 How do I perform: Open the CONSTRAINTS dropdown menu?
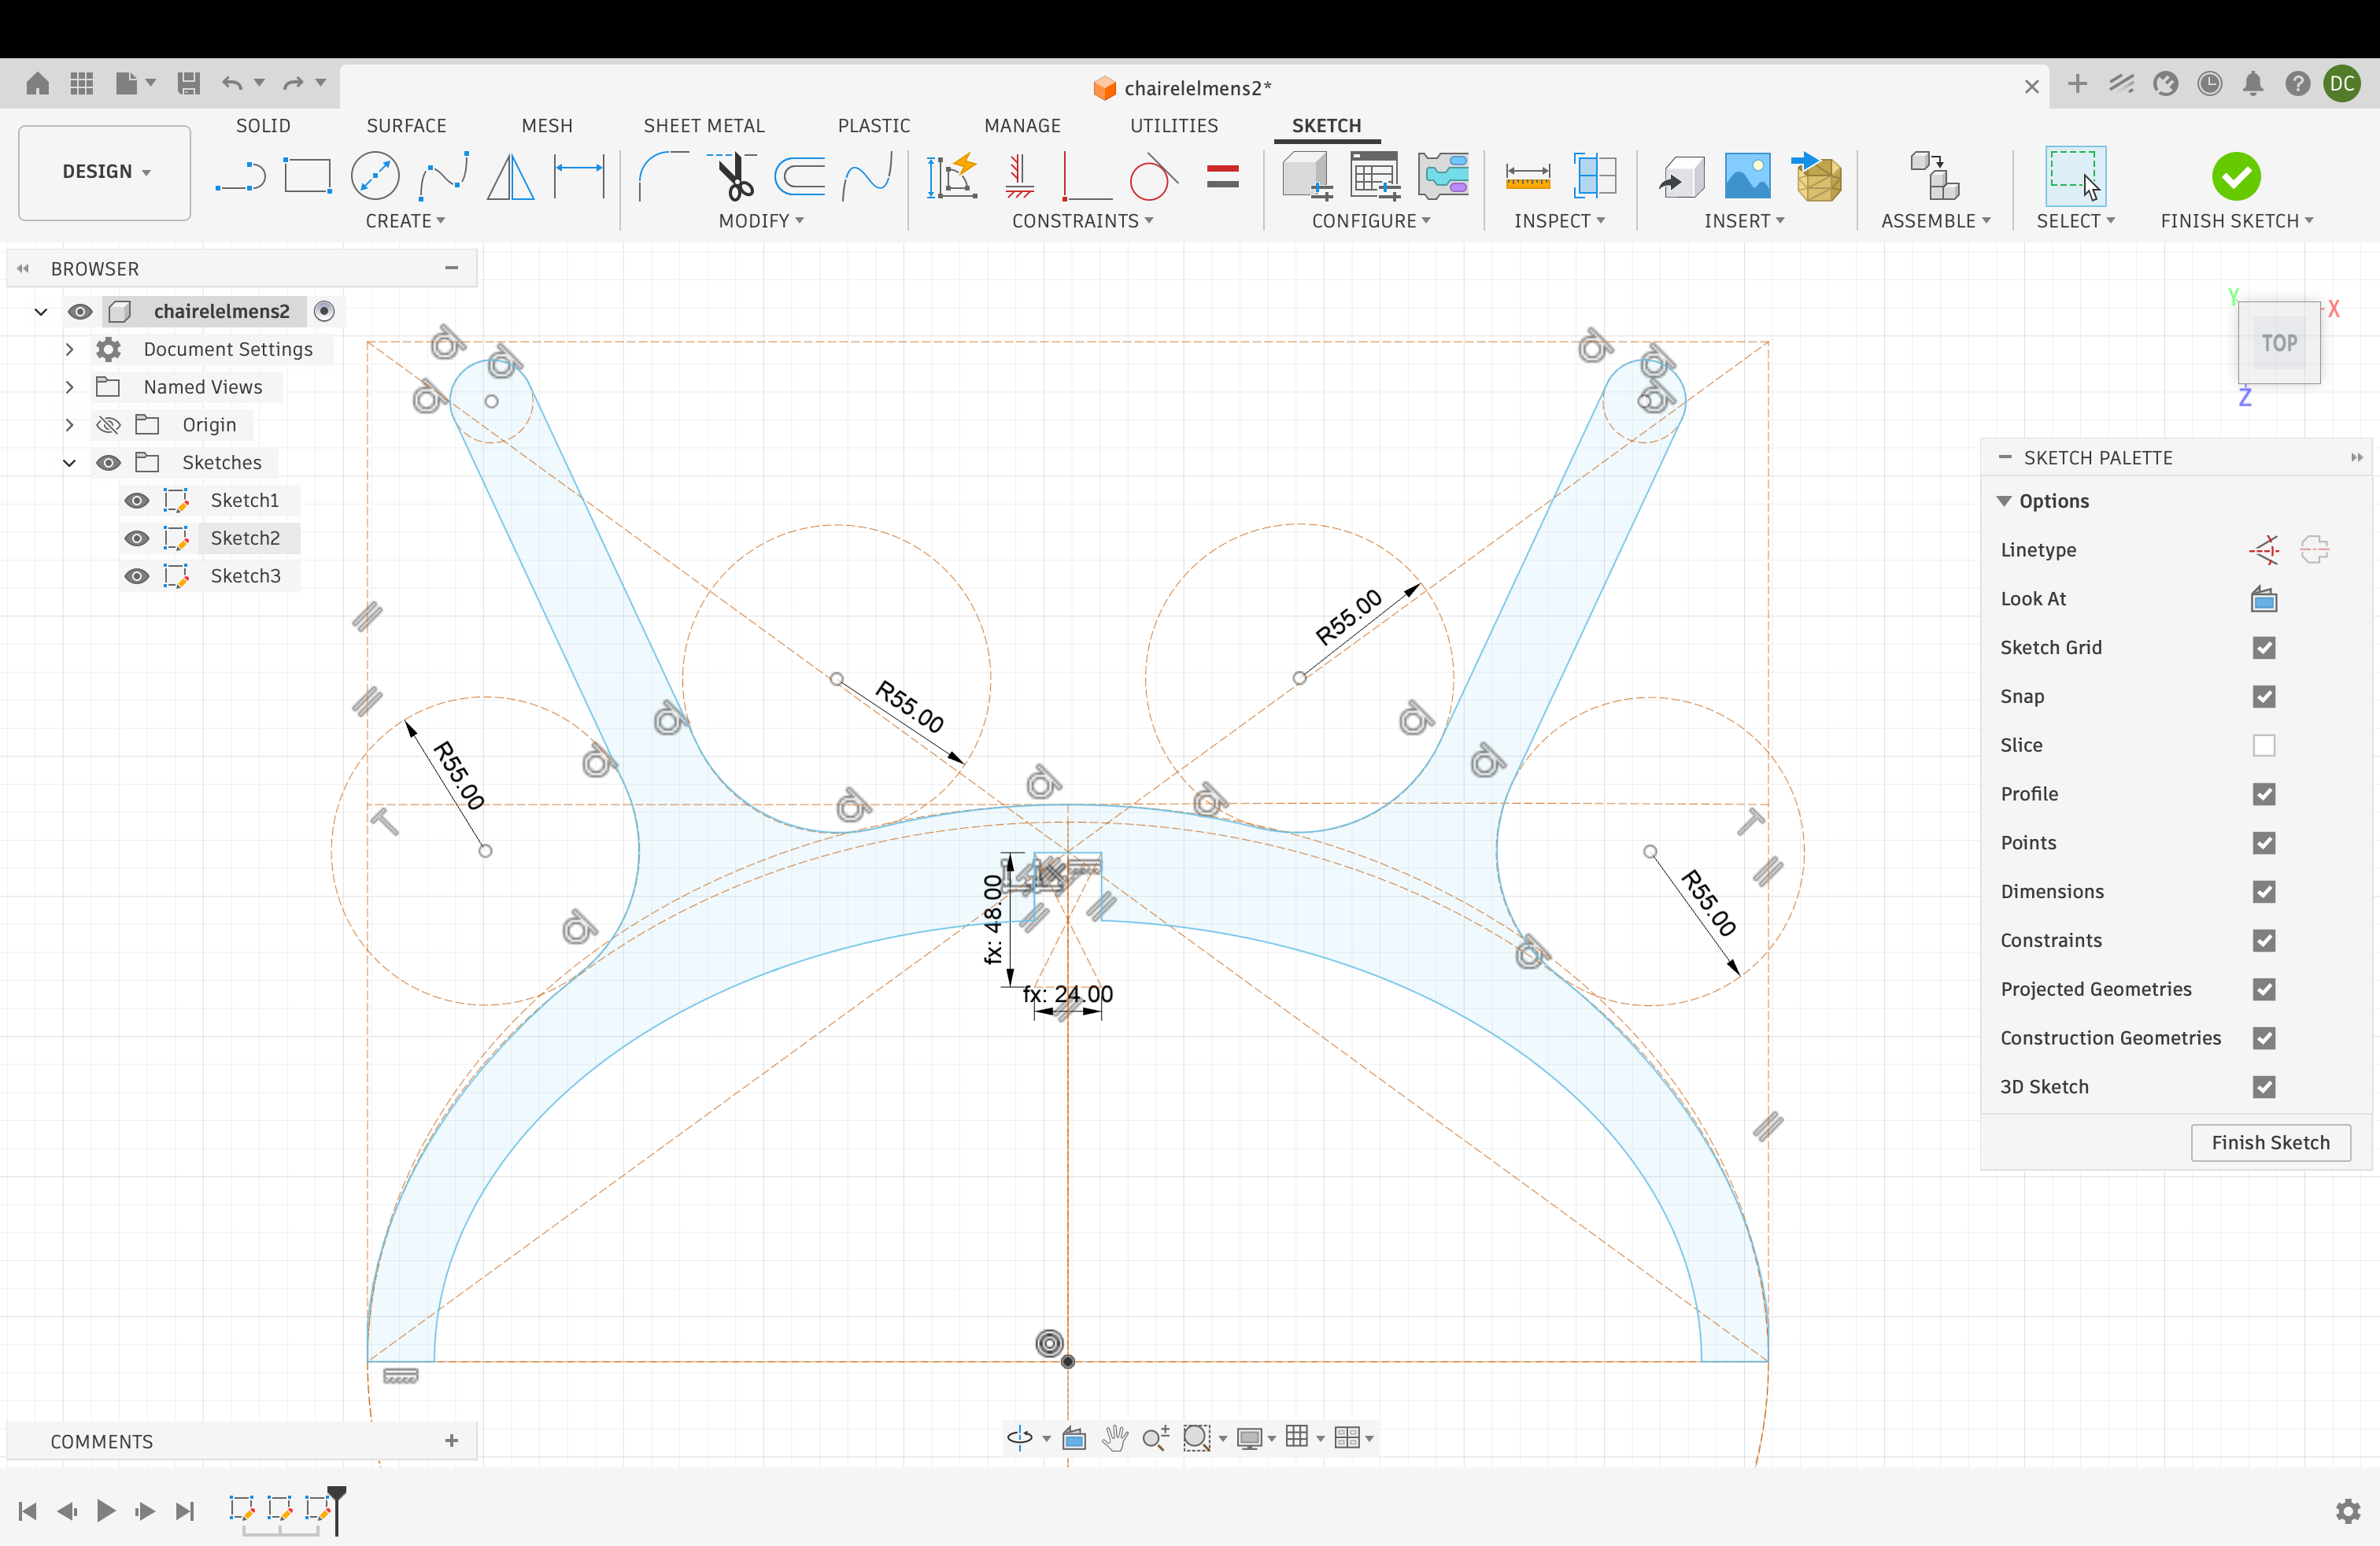pyautogui.click(x=1082, y=221)
